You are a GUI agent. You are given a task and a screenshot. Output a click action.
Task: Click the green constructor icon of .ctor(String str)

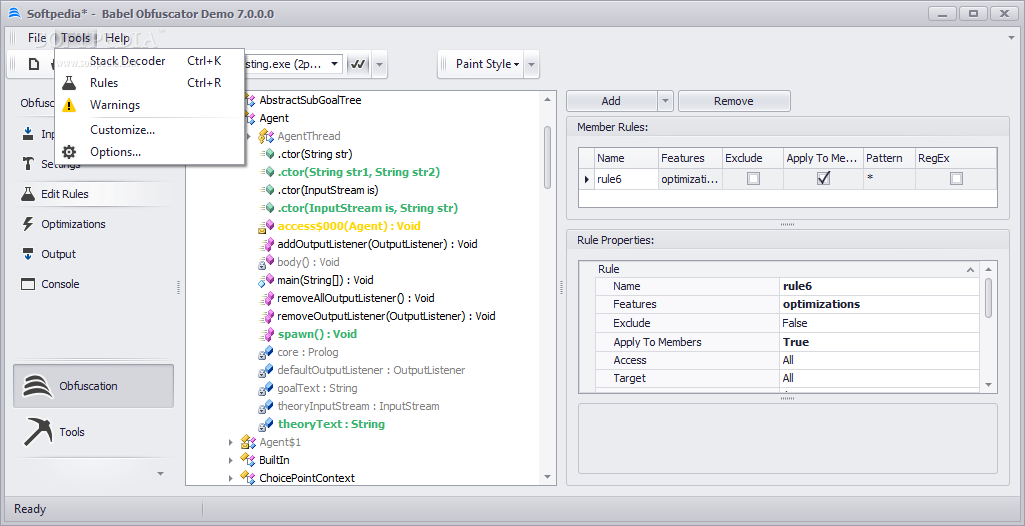pos(267,154)
